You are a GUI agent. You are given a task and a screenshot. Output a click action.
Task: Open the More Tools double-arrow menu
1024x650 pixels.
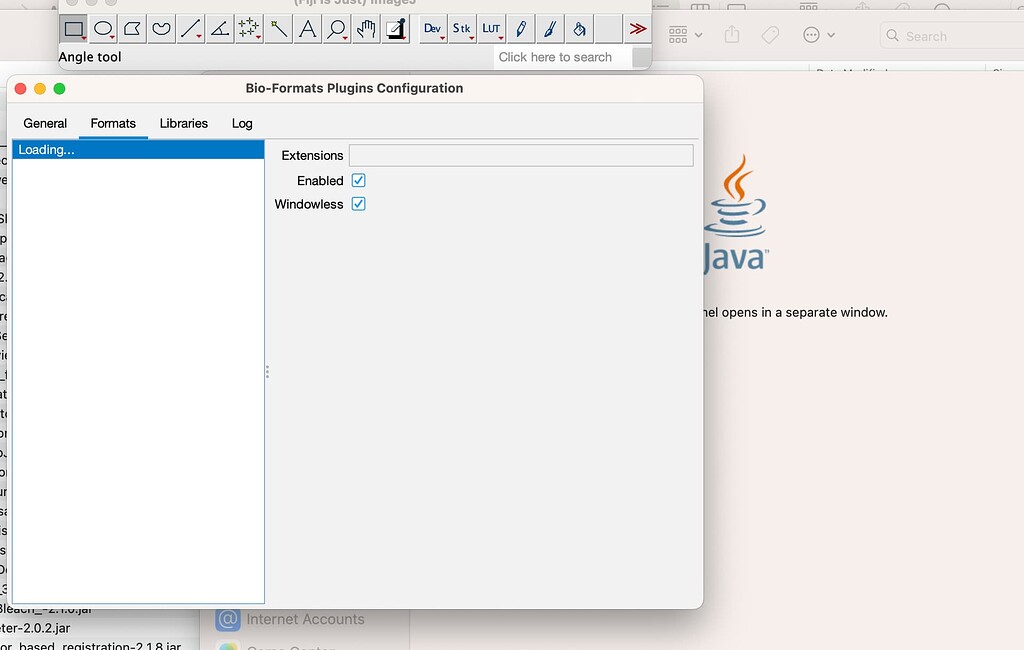pyautogui.click(x=637, y=29)
